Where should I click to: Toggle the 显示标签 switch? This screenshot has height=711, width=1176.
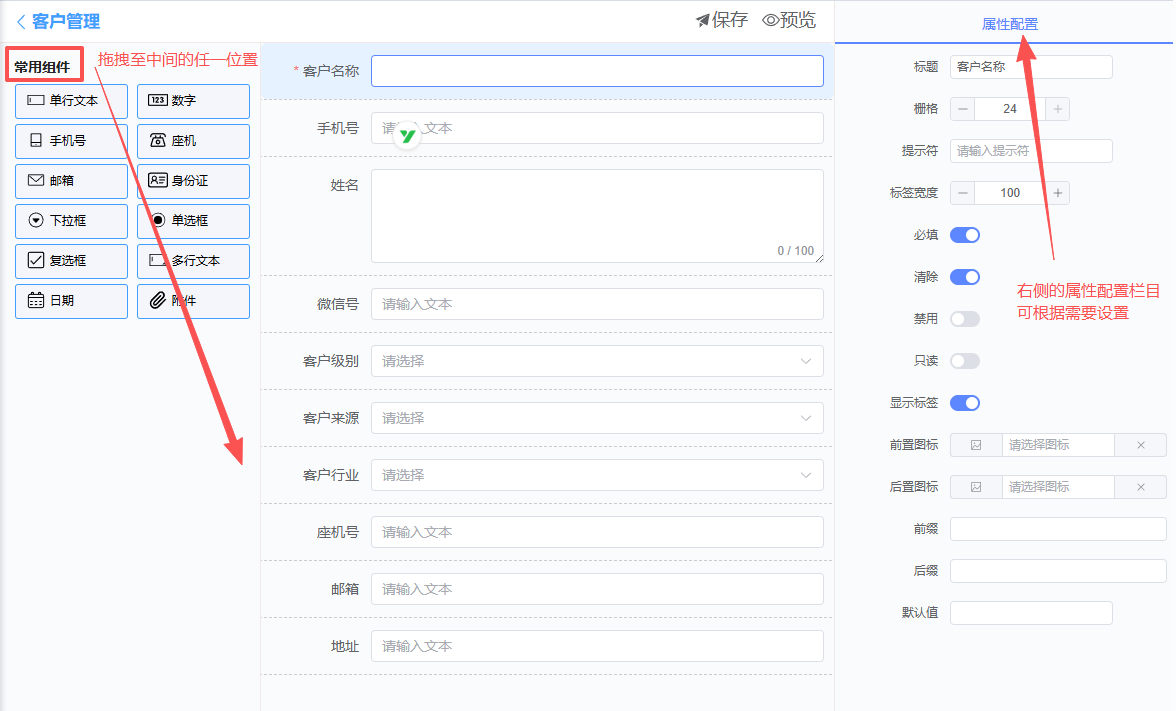965,403
